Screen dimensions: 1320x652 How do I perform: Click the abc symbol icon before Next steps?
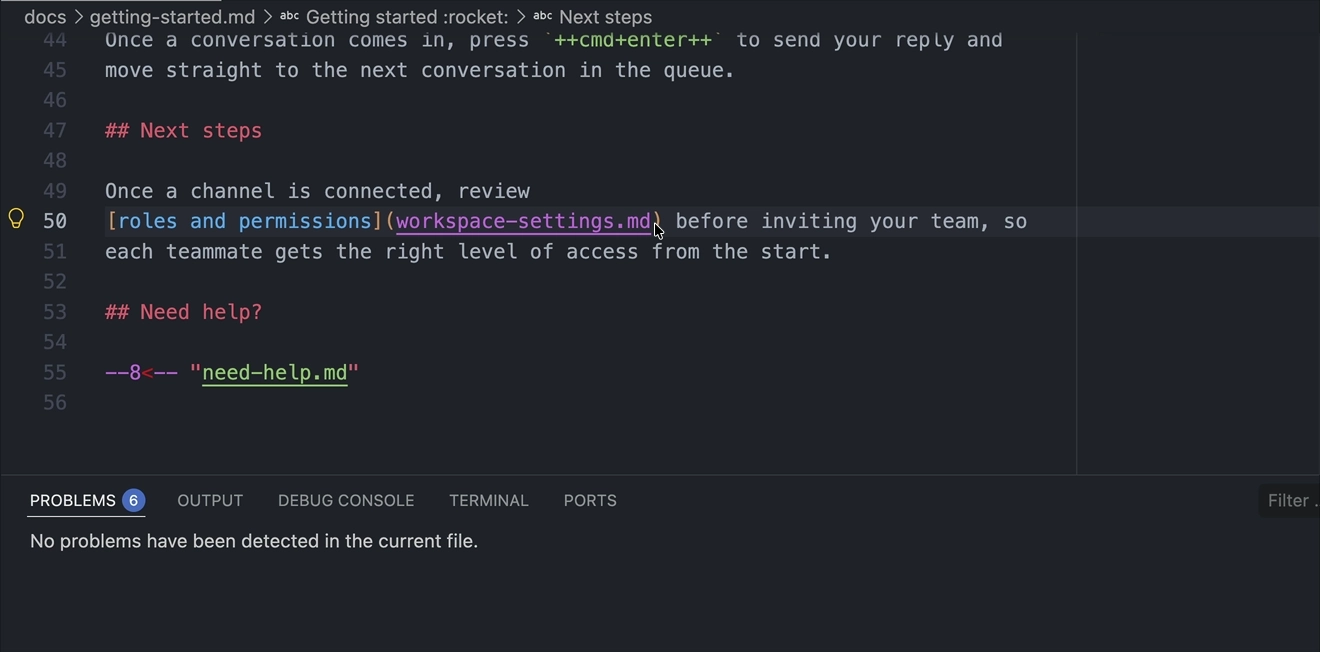(543, 16)
